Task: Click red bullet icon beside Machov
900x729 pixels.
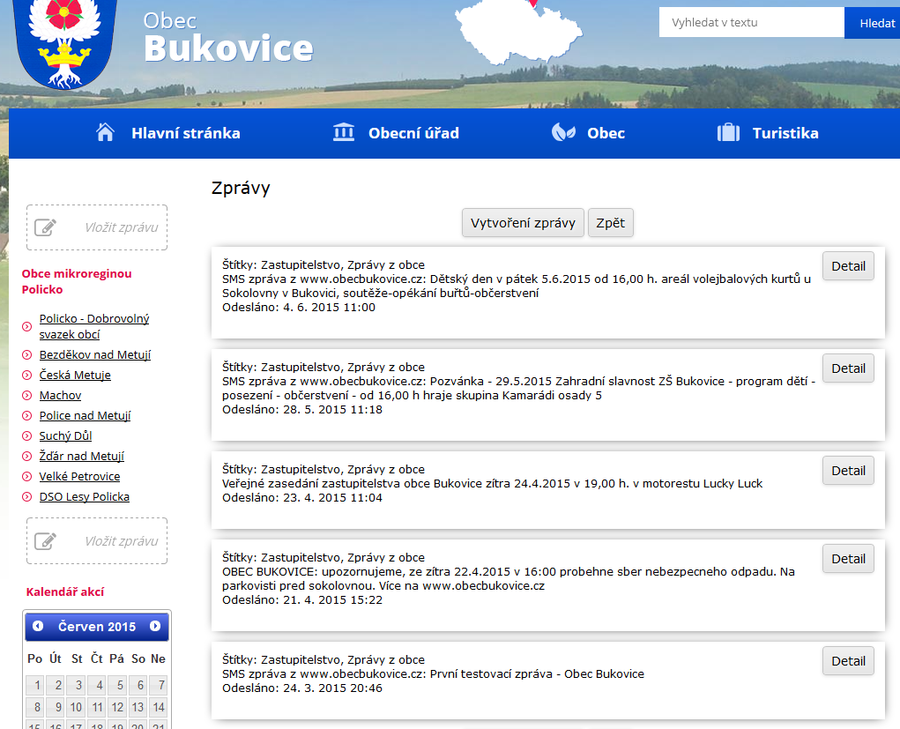Action: (26, 395)
